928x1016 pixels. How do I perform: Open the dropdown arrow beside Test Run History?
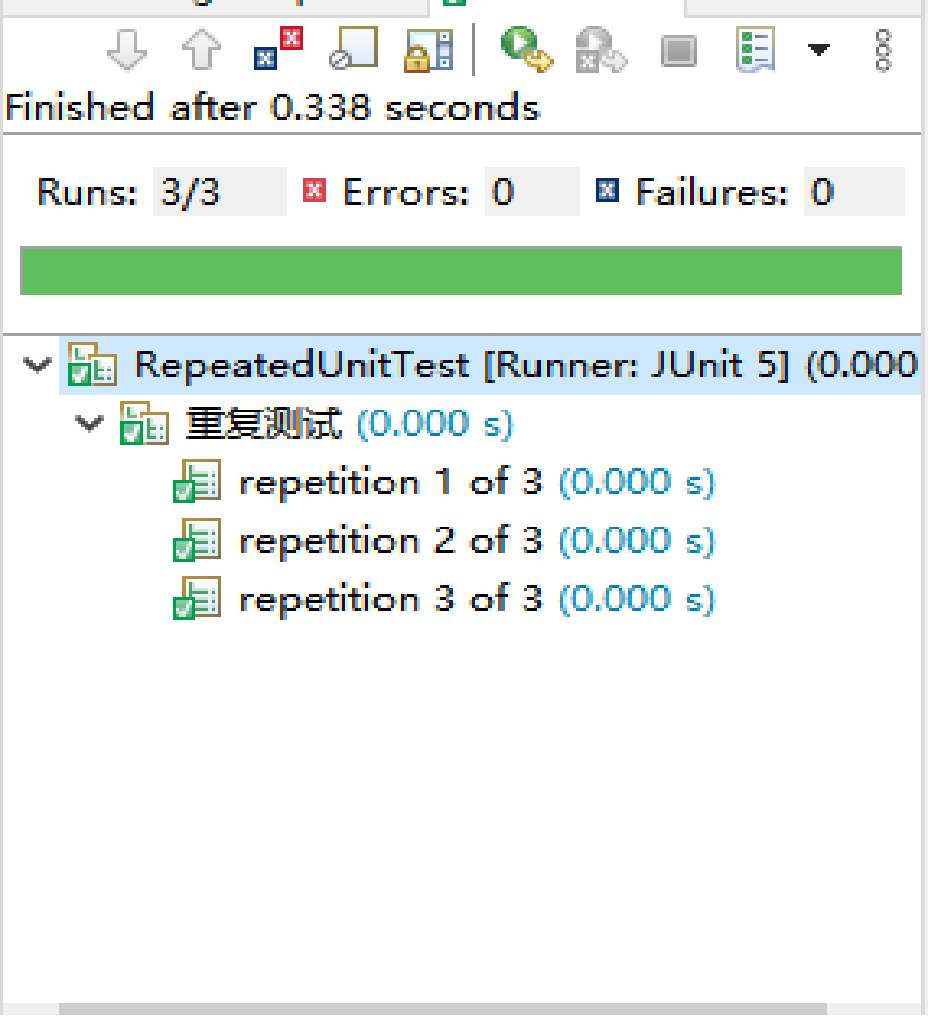click(819, 49)
